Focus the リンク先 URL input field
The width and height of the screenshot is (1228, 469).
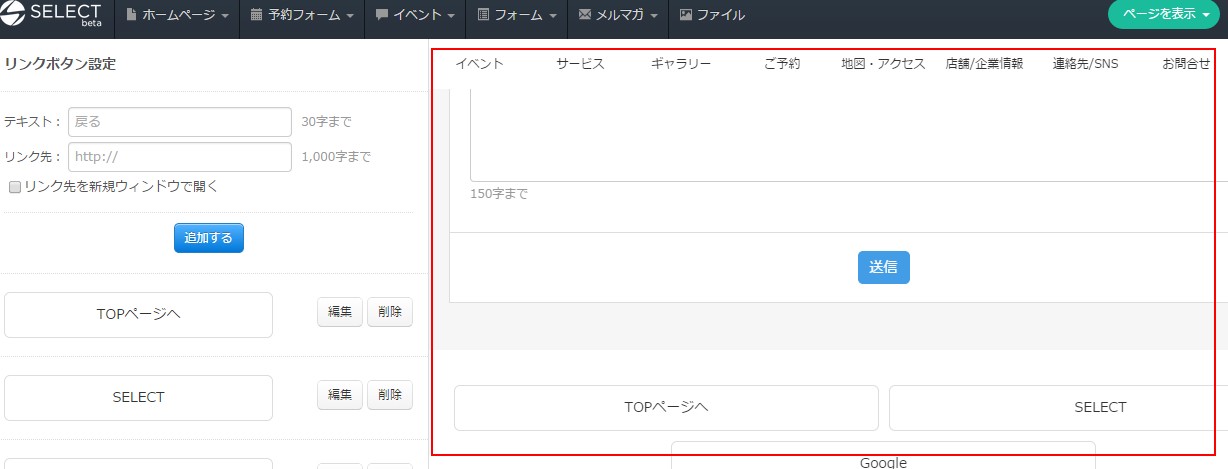180,157
